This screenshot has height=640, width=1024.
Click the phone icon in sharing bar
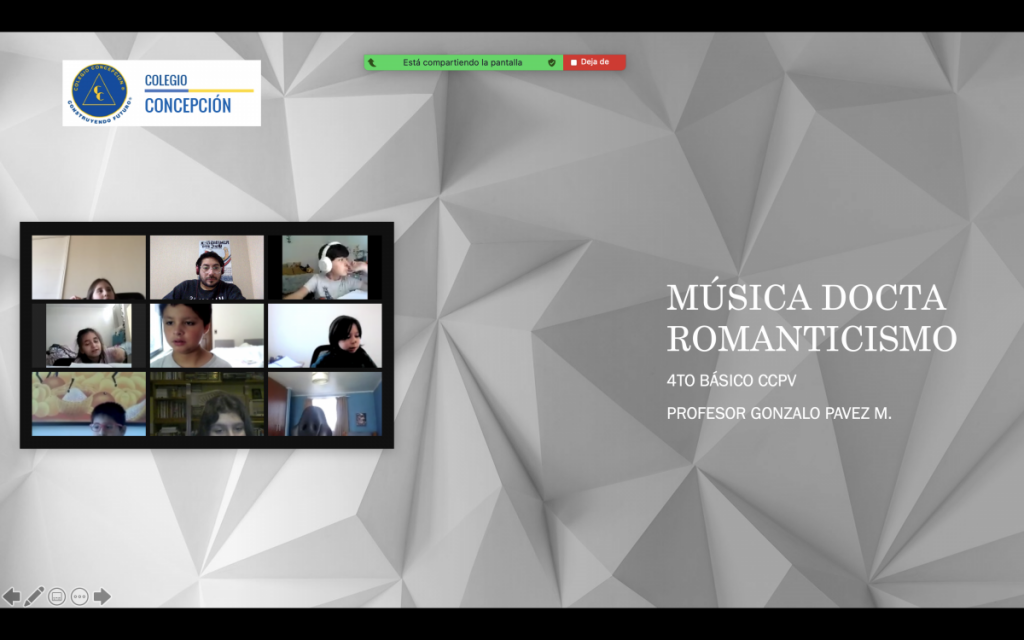(x=372, y=62)
